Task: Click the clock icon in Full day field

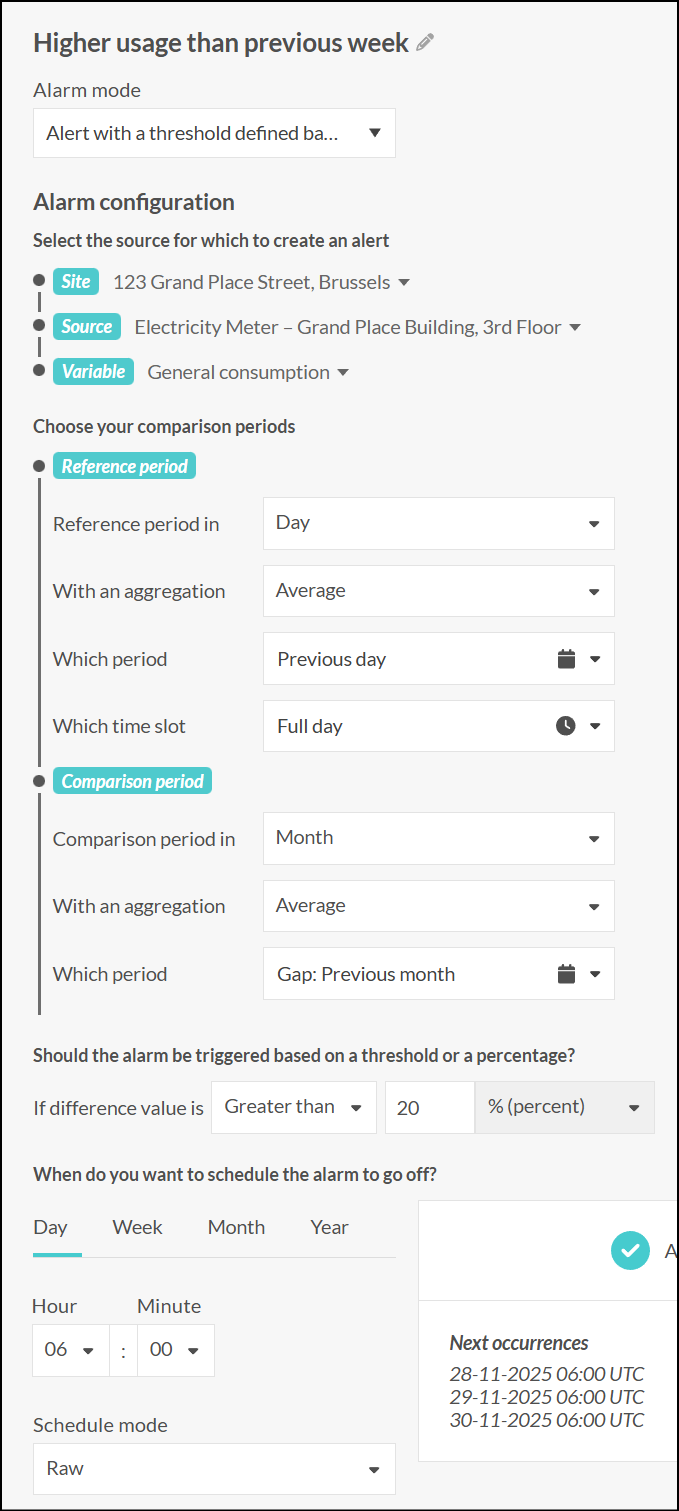Action: [x=566, y=726]
